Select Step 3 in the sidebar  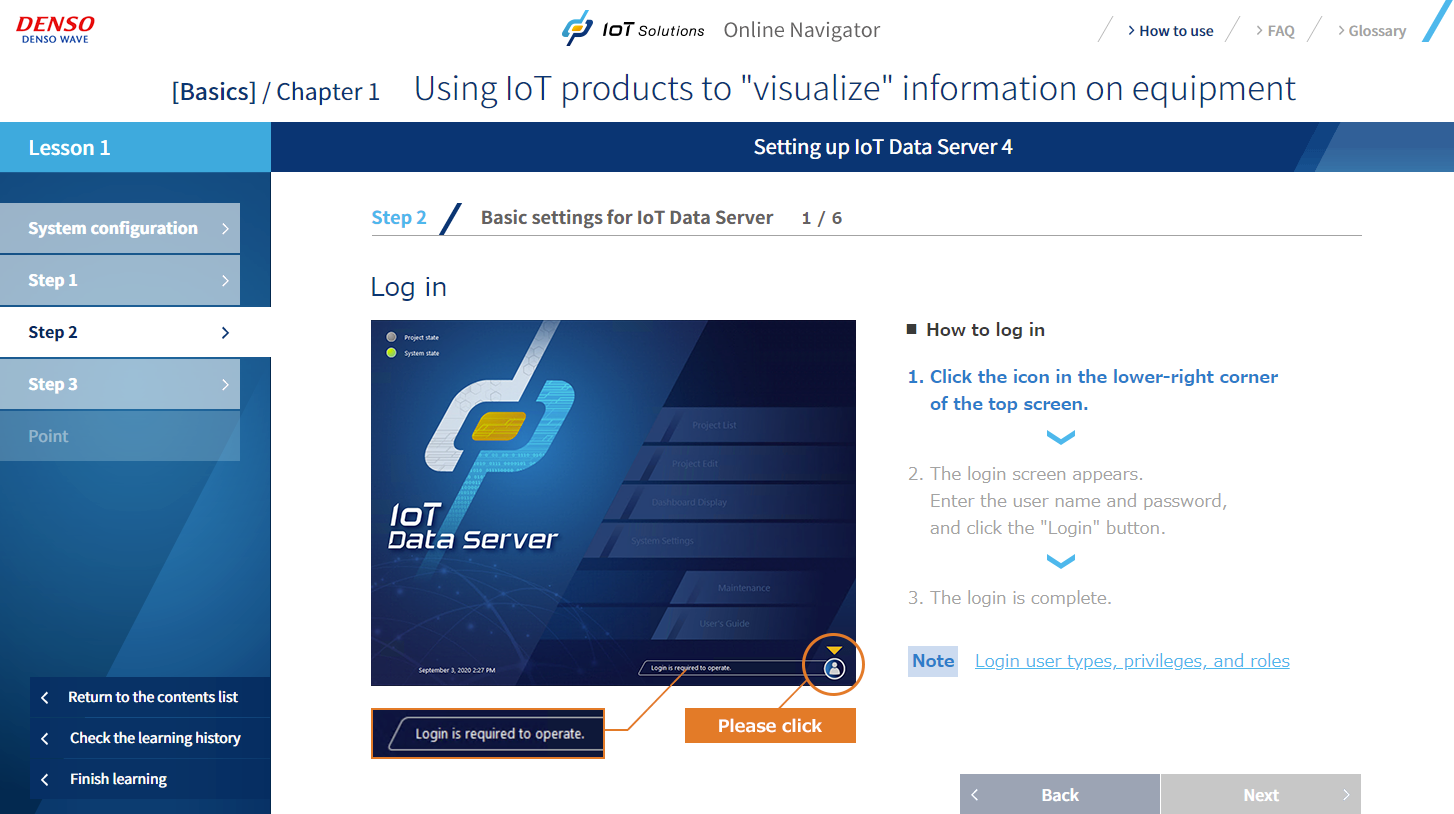[x=120, y=384]
